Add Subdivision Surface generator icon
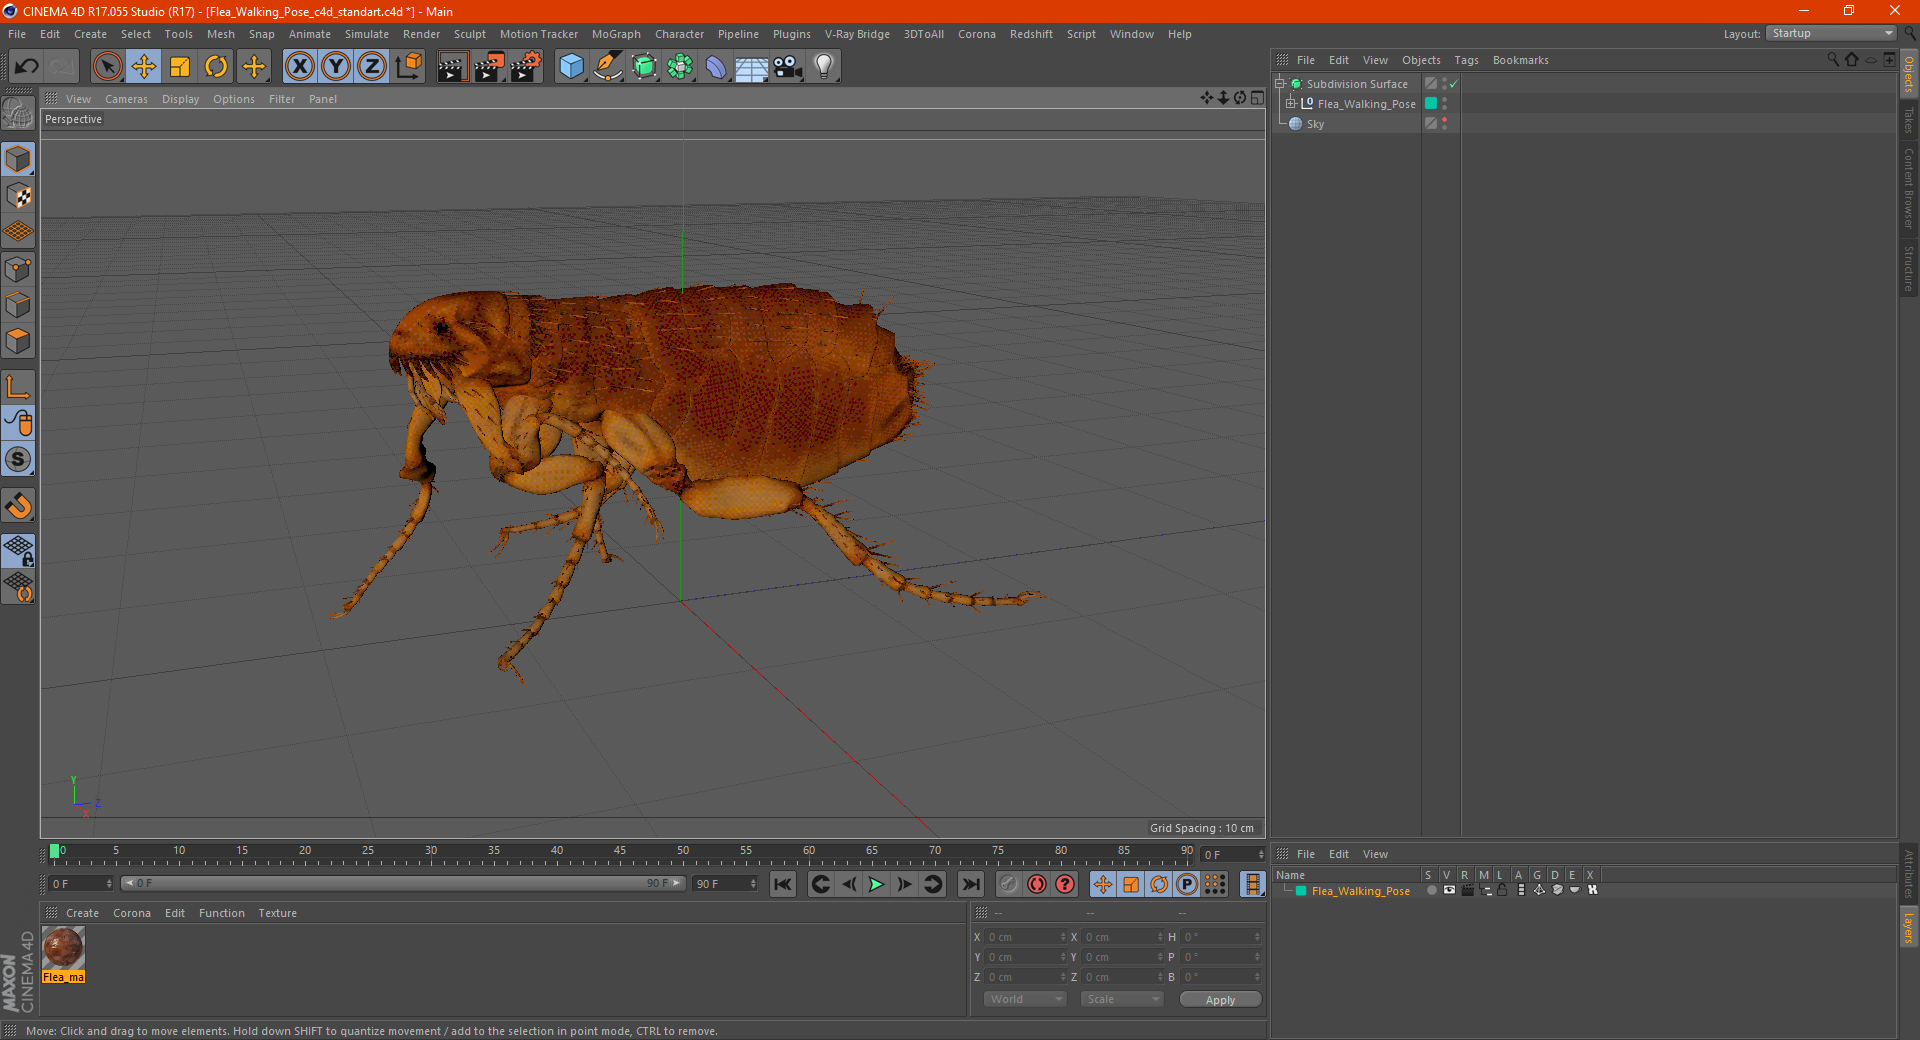 [x=644, y=67]
